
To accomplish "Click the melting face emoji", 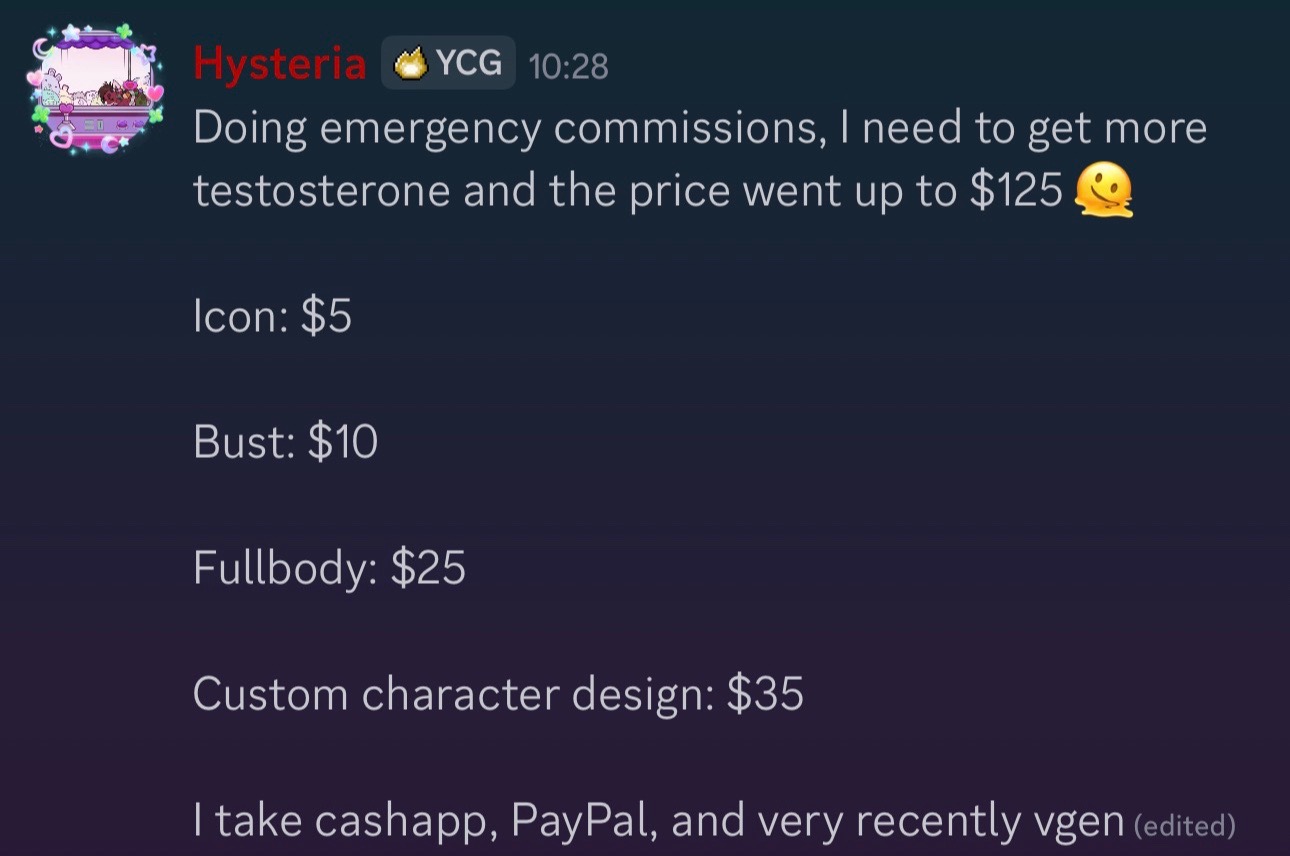I will (x=1103, y=190).
